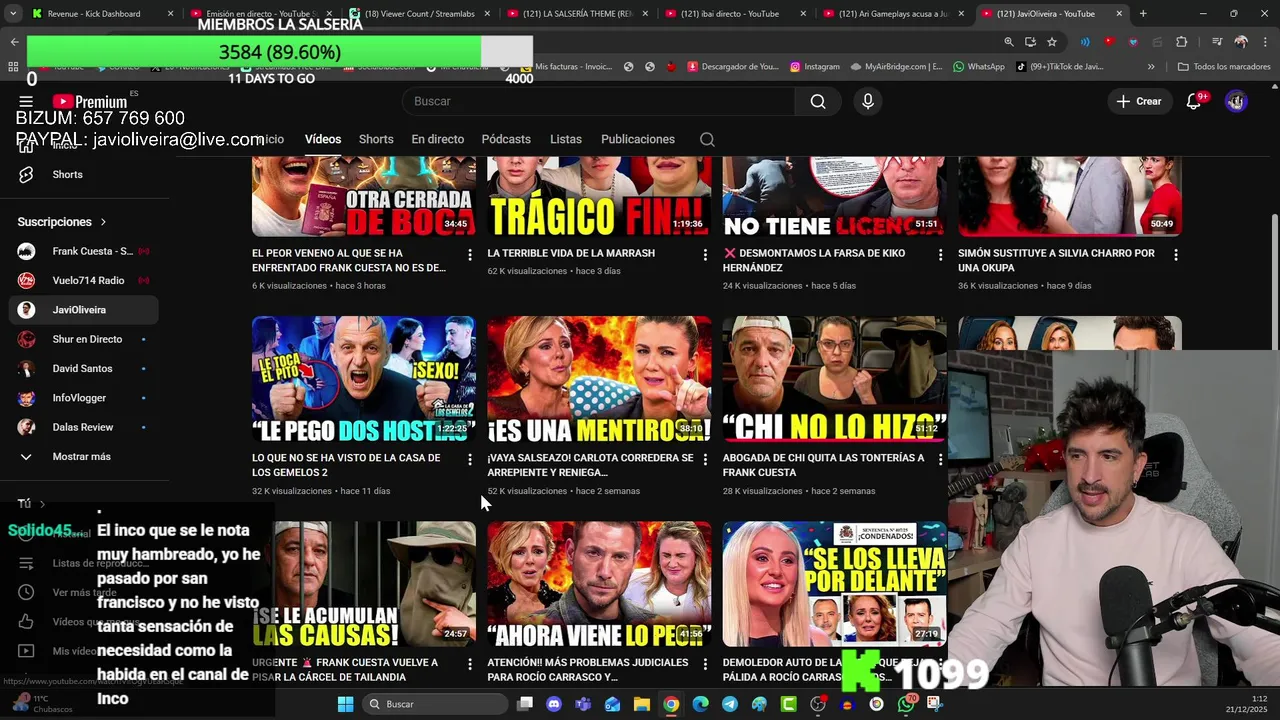The height and width of the screenshot is (720, 1280).
Task: Search within the channel using the magnifier icon
Action: (x=707, y=139)
